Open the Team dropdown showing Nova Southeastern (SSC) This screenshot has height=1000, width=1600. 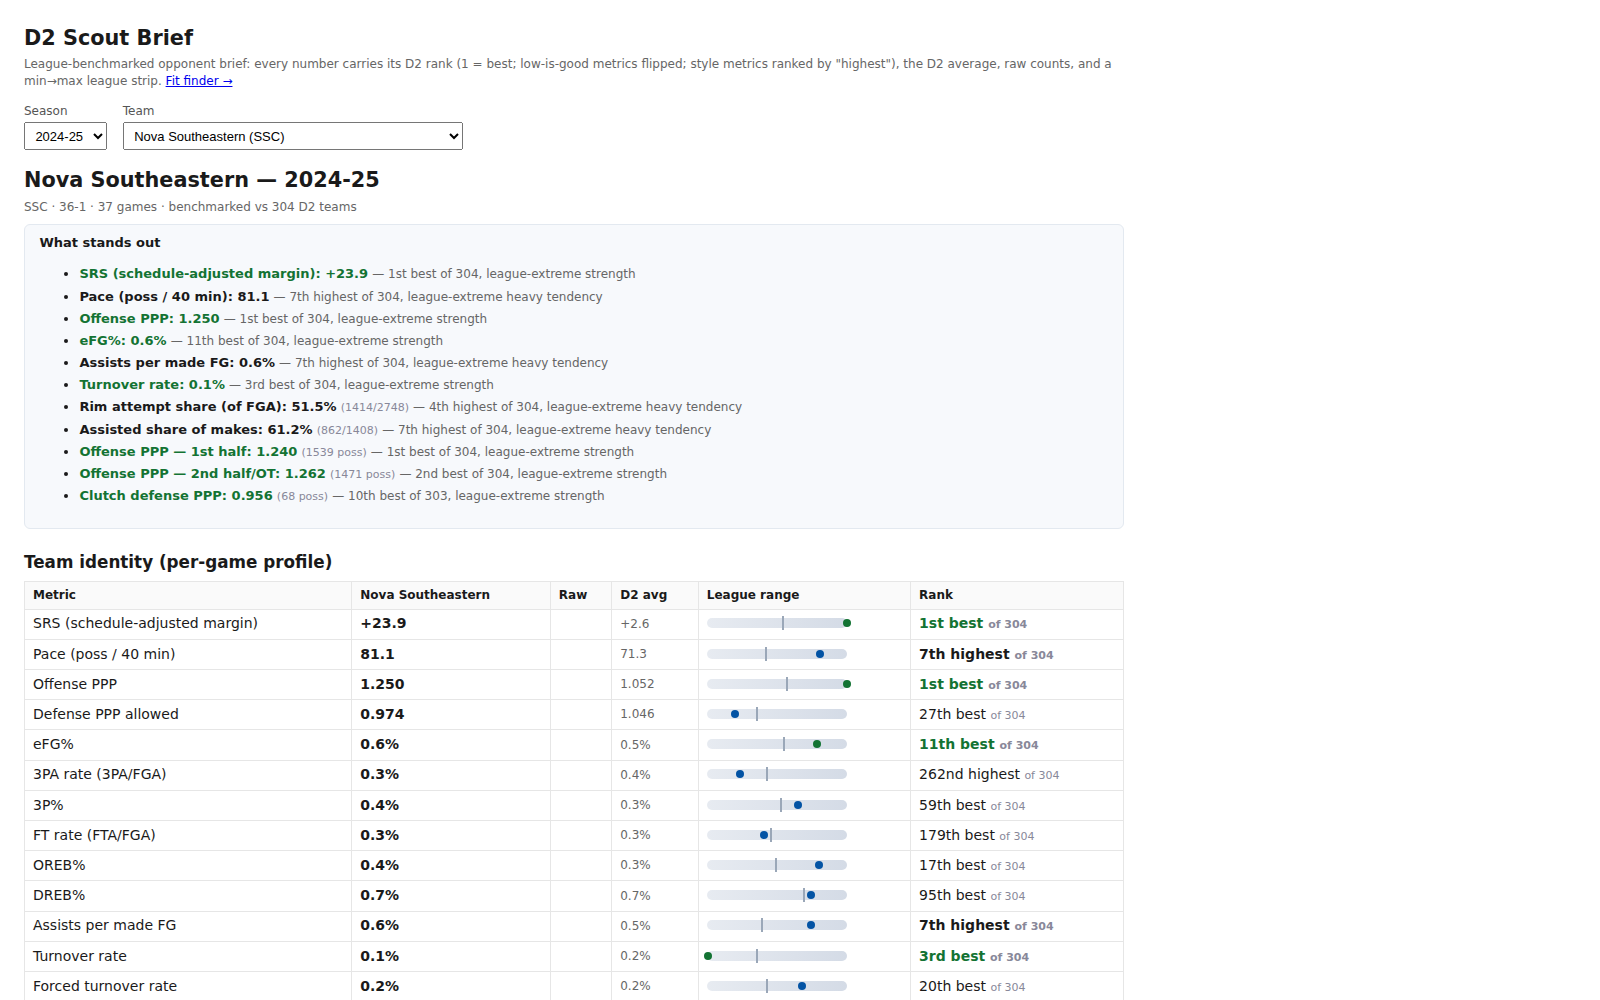pyautogui.click(x=293, y=136)
